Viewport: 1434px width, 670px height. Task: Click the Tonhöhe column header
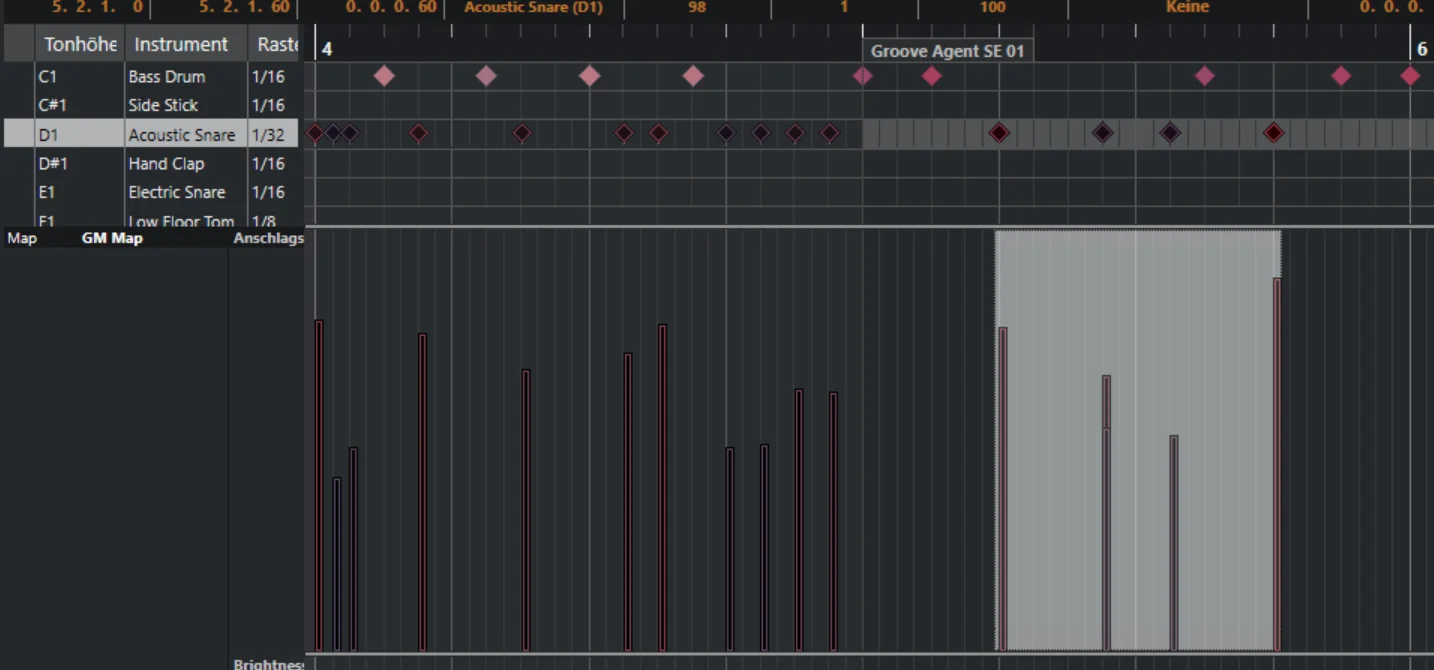tap(80, 44)
